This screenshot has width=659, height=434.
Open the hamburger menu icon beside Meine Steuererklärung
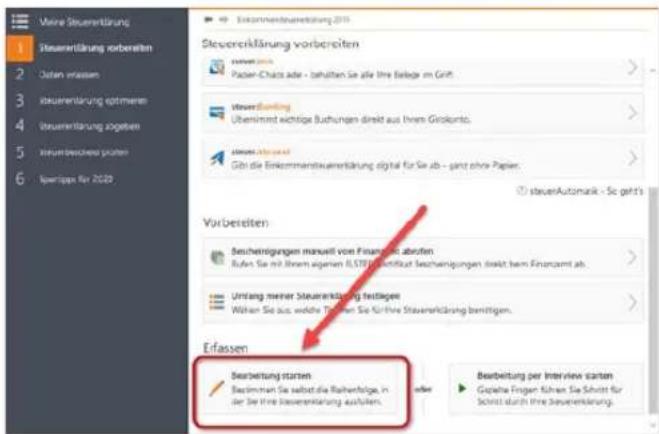coord(20,21)
